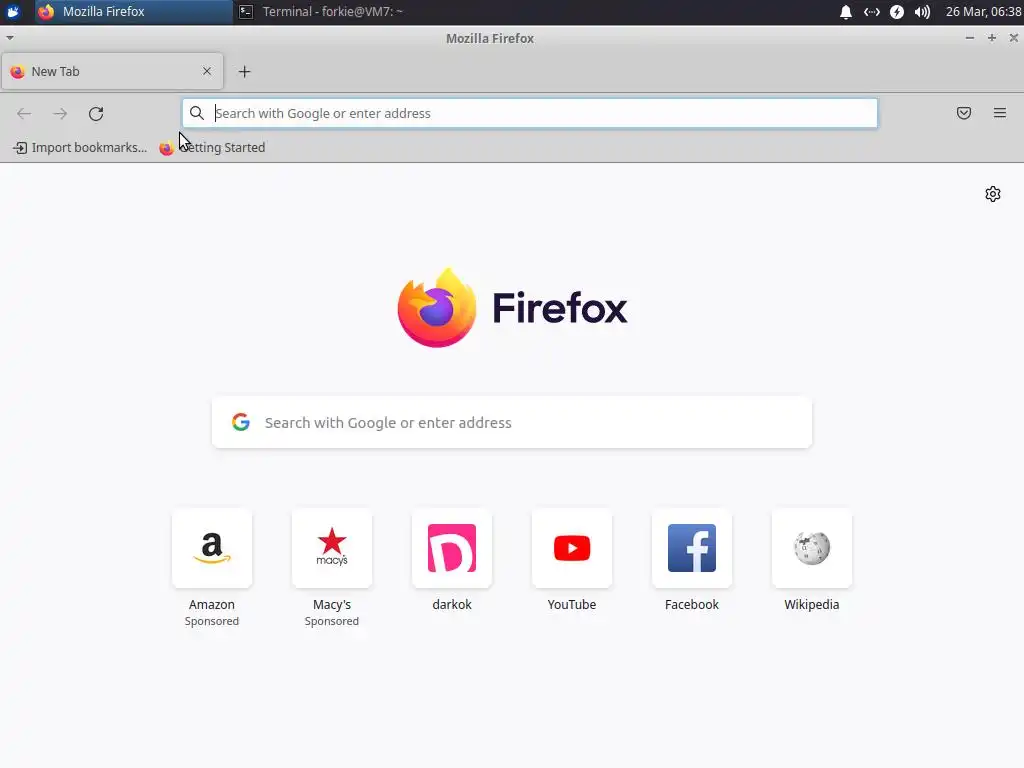Focus the URL address bar field
The height and width of the screenshot is (768, 1024).
[530, 113]
